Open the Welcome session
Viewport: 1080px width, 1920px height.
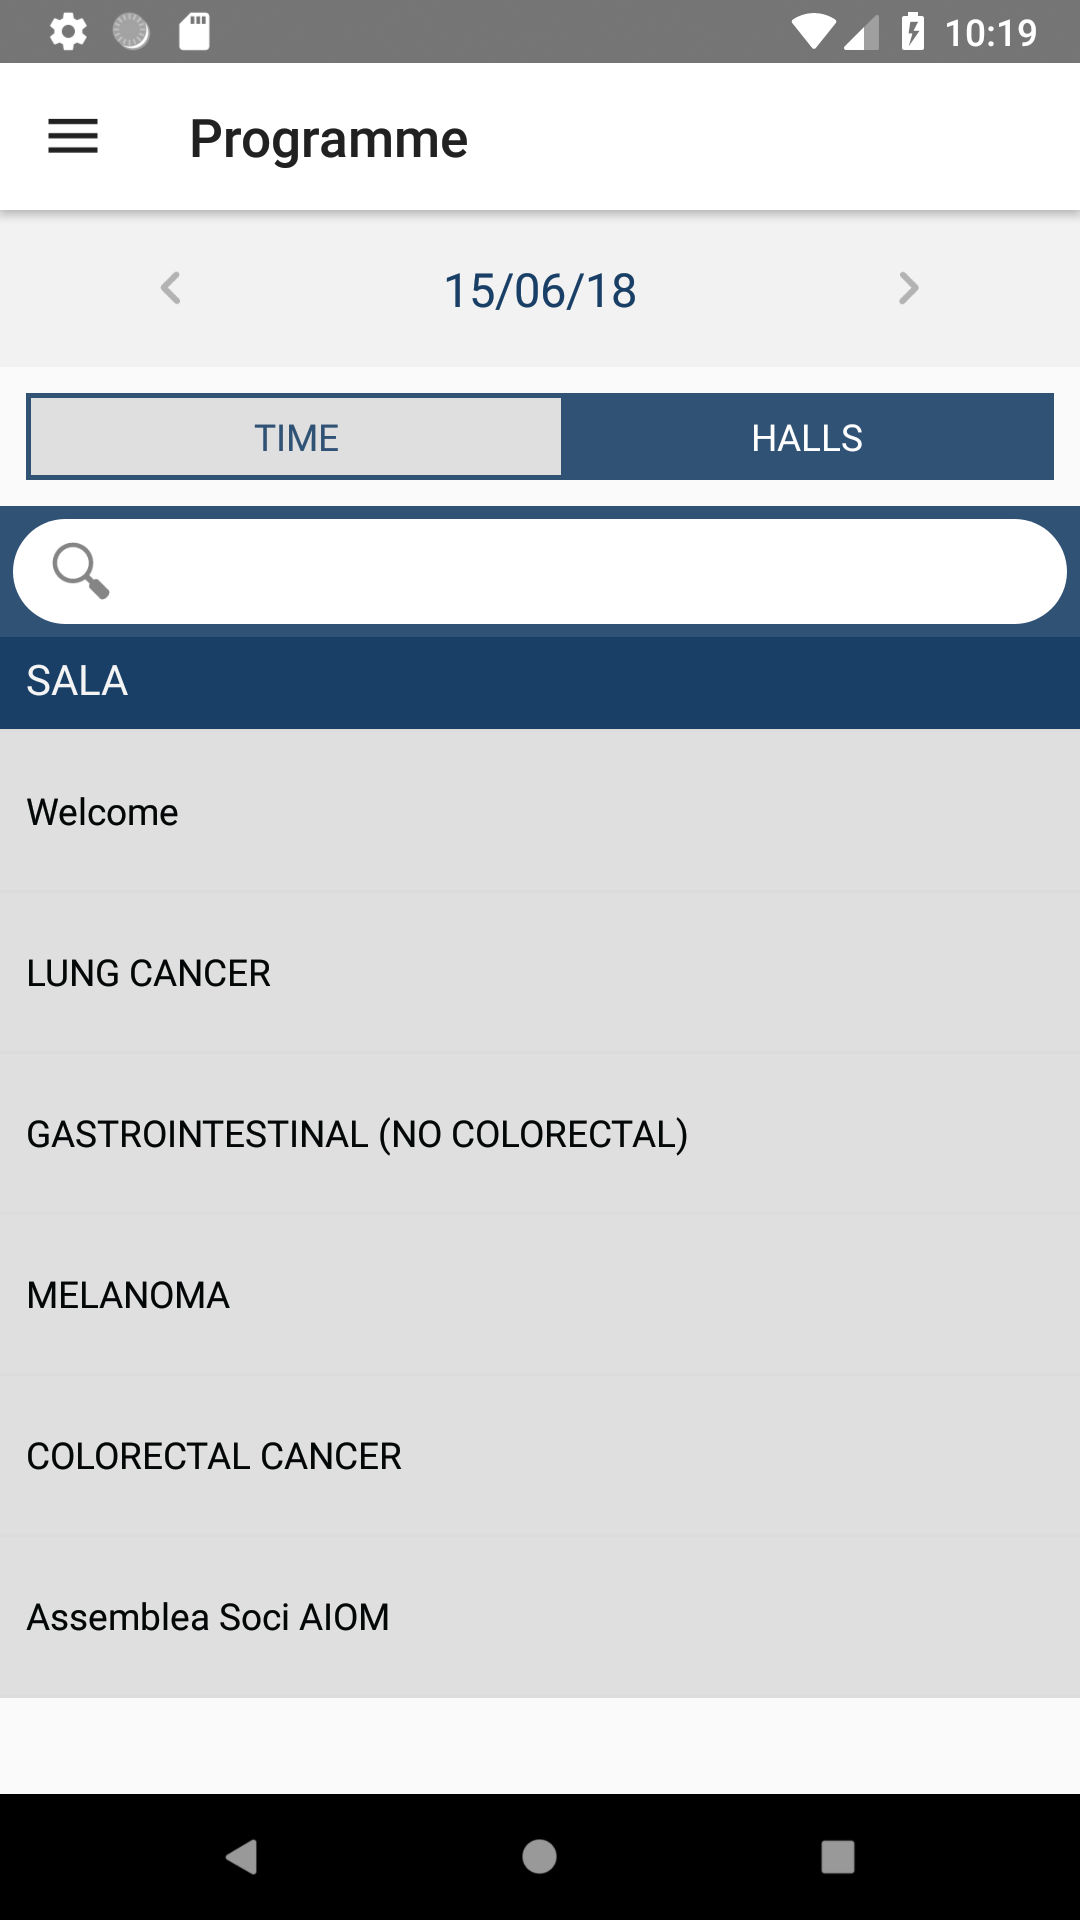click(x=540, y=812)
